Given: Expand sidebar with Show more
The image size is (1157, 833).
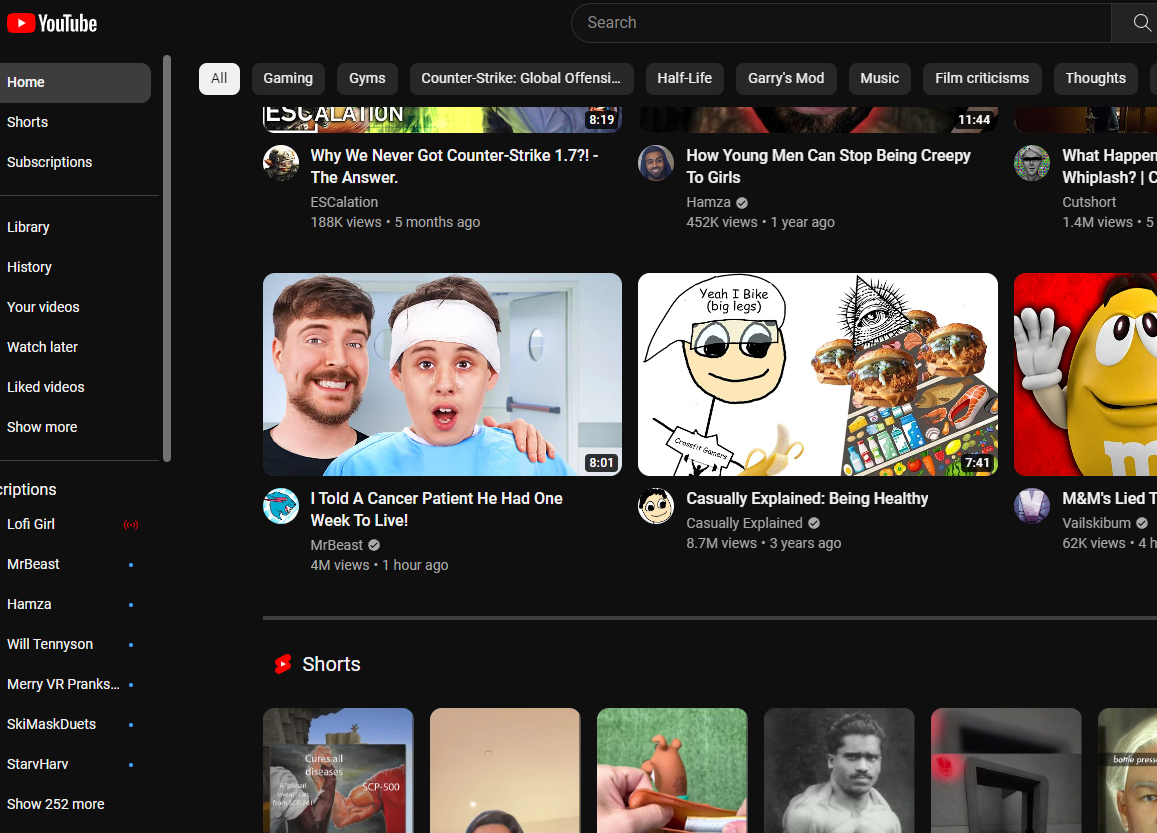Looking at the screenshot, I should [x=42, y=427].
